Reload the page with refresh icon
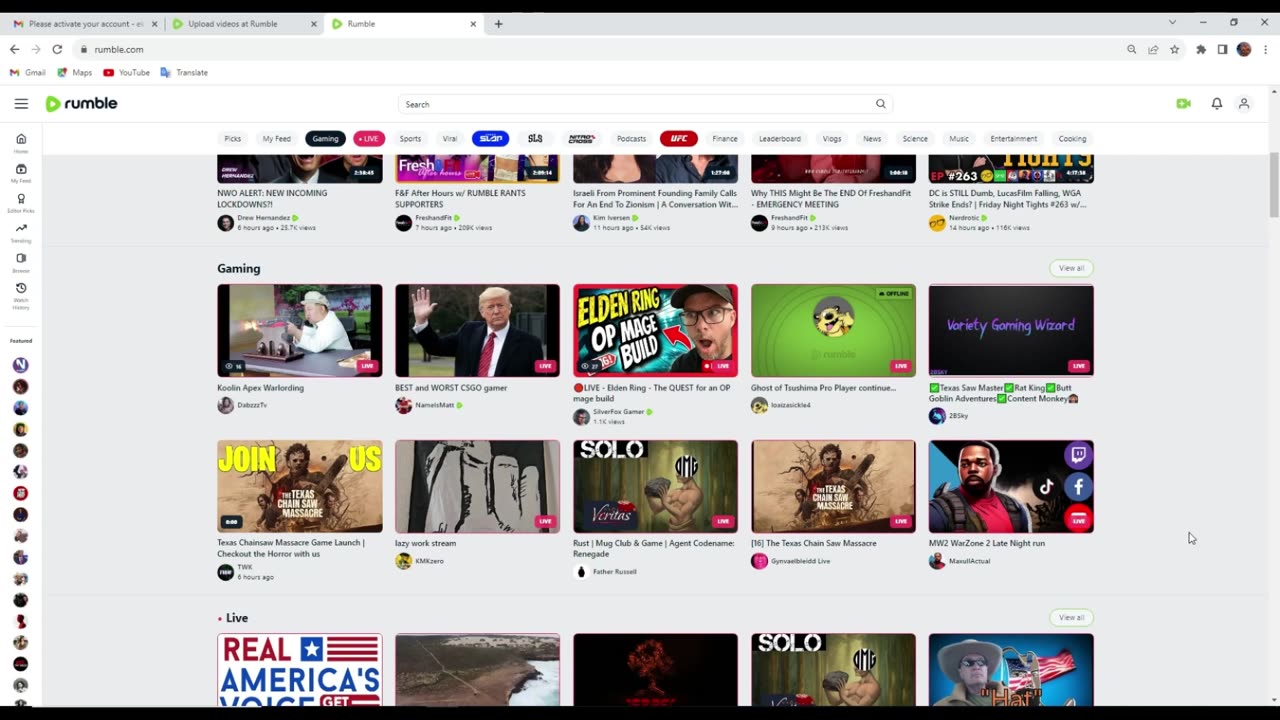The image size is (1280, 720). (x=57, y=49)
